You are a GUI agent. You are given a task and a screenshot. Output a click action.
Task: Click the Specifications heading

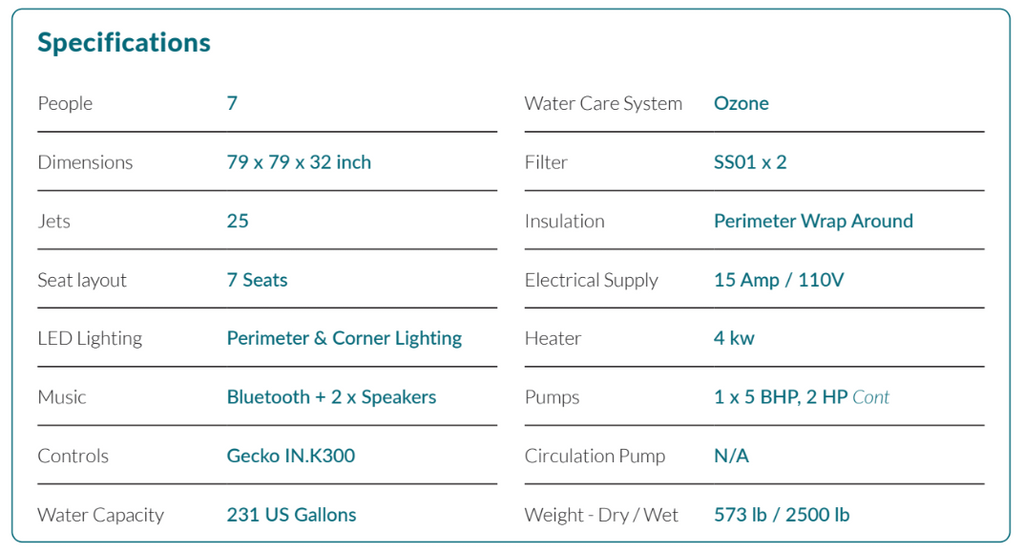(x=124, y=43)
